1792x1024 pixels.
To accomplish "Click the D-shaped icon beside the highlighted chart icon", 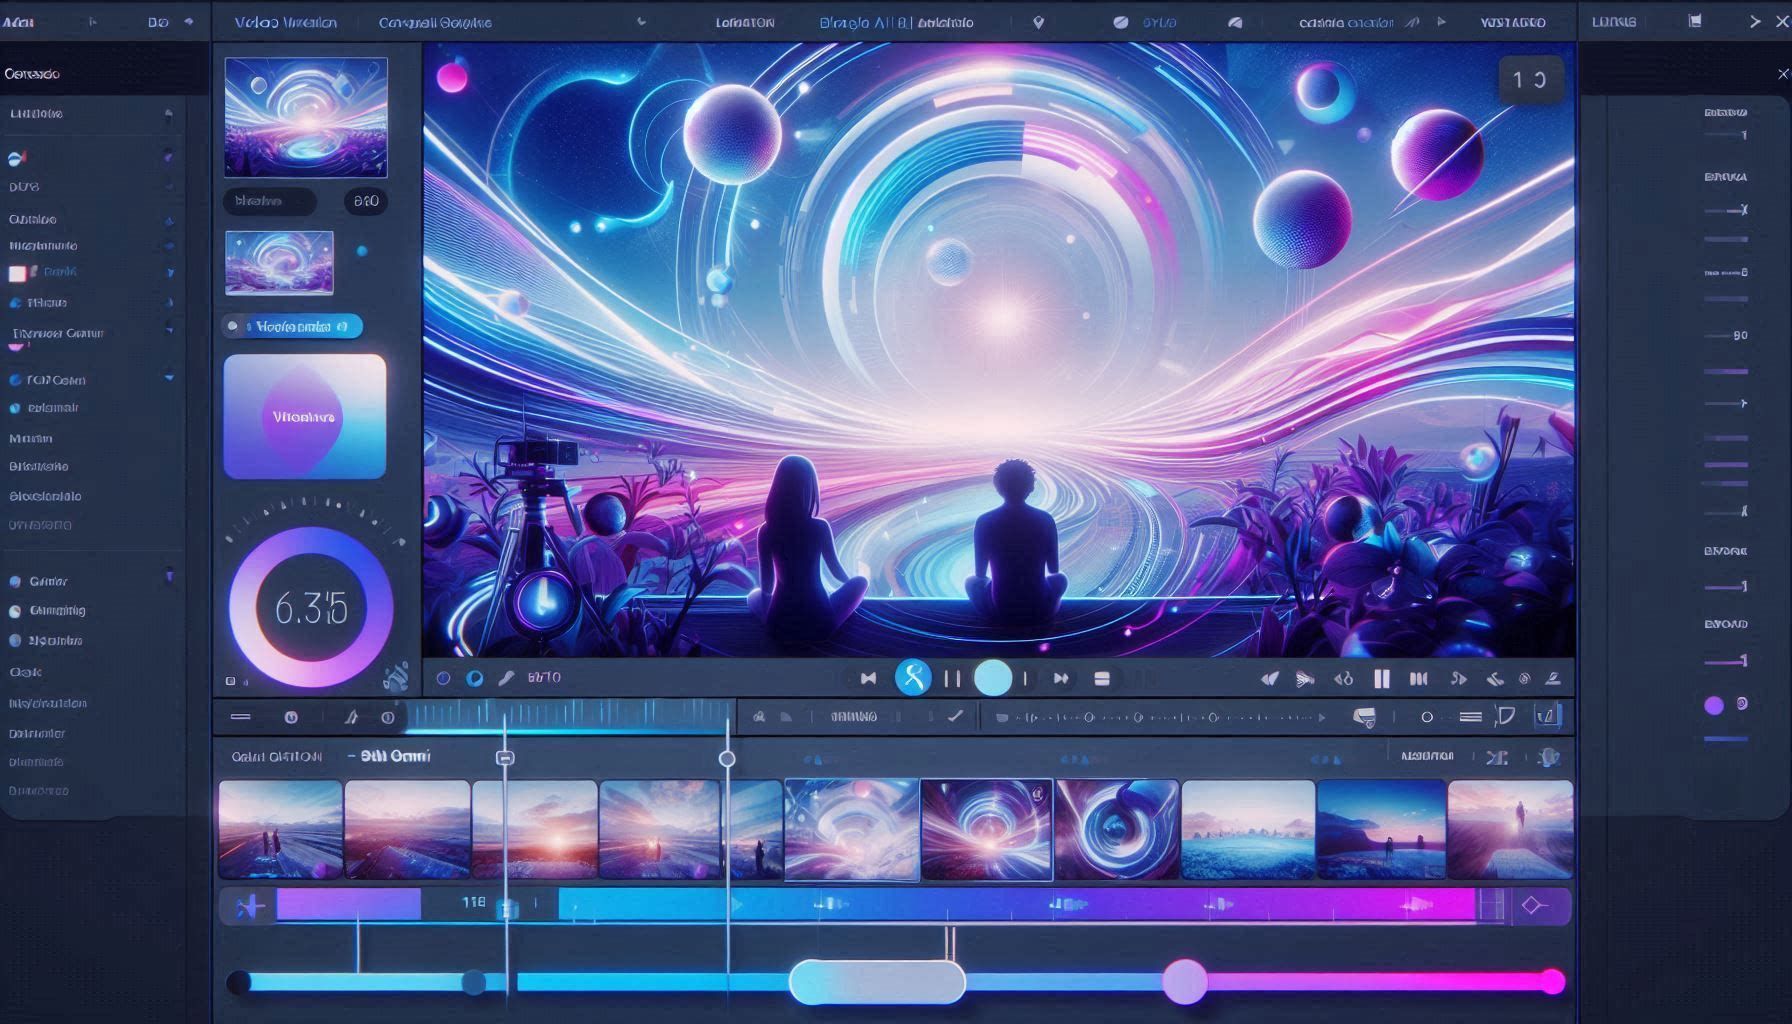I will [1505, 716].
